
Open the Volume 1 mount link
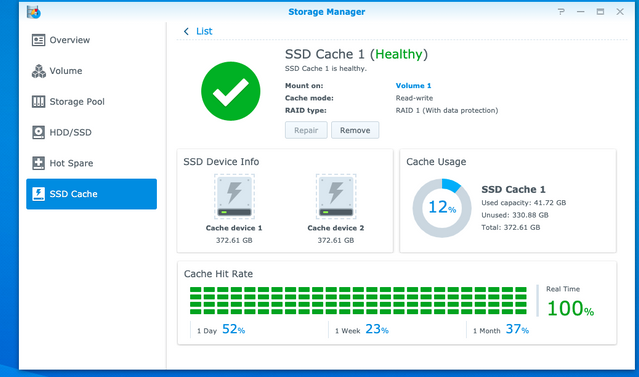[413, 86]
